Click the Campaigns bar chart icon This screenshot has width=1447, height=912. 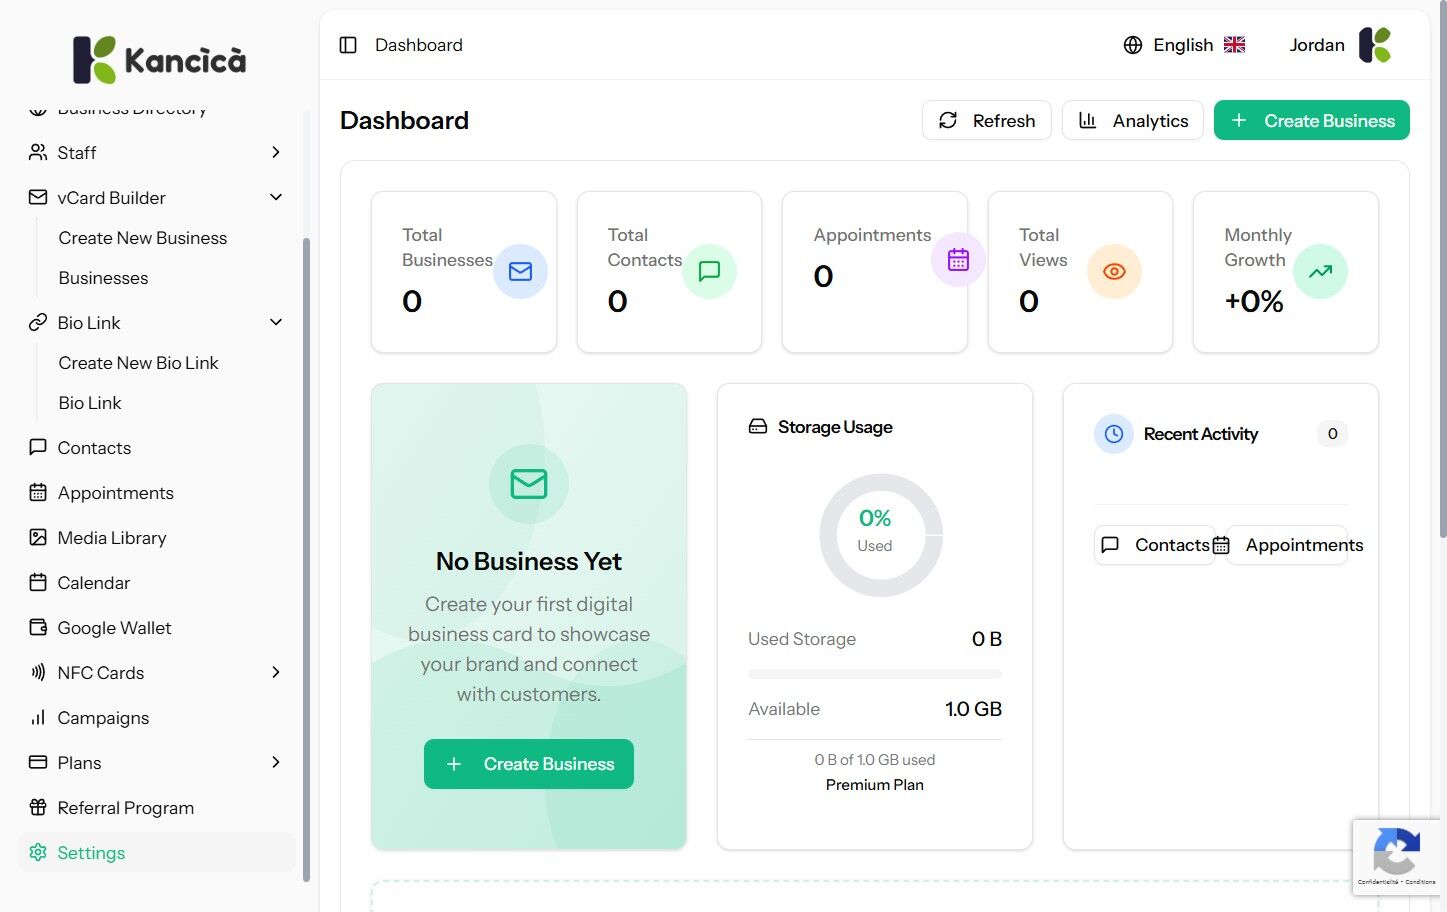pos(38,717)
